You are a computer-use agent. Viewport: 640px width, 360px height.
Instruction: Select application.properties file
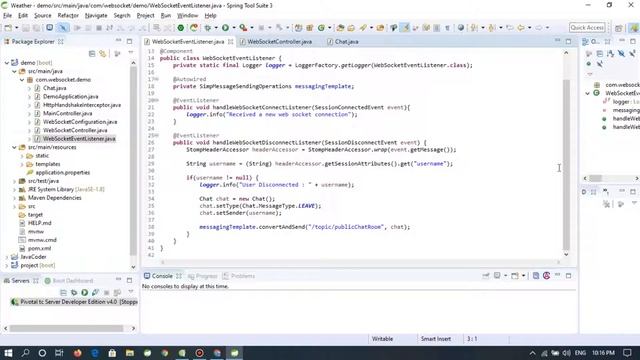click(x=62, y=173)
